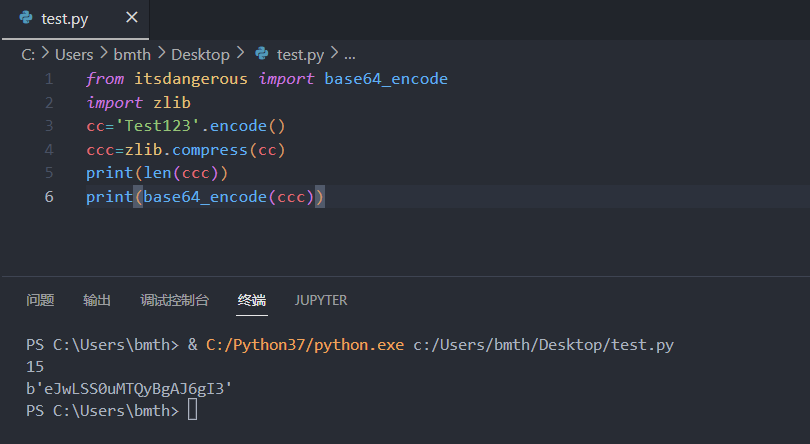Switch to the 输出 panel tab
Image resolution: width=810 pixels, height=444 pixels.
pyautogui.click(x=97, y=300)
